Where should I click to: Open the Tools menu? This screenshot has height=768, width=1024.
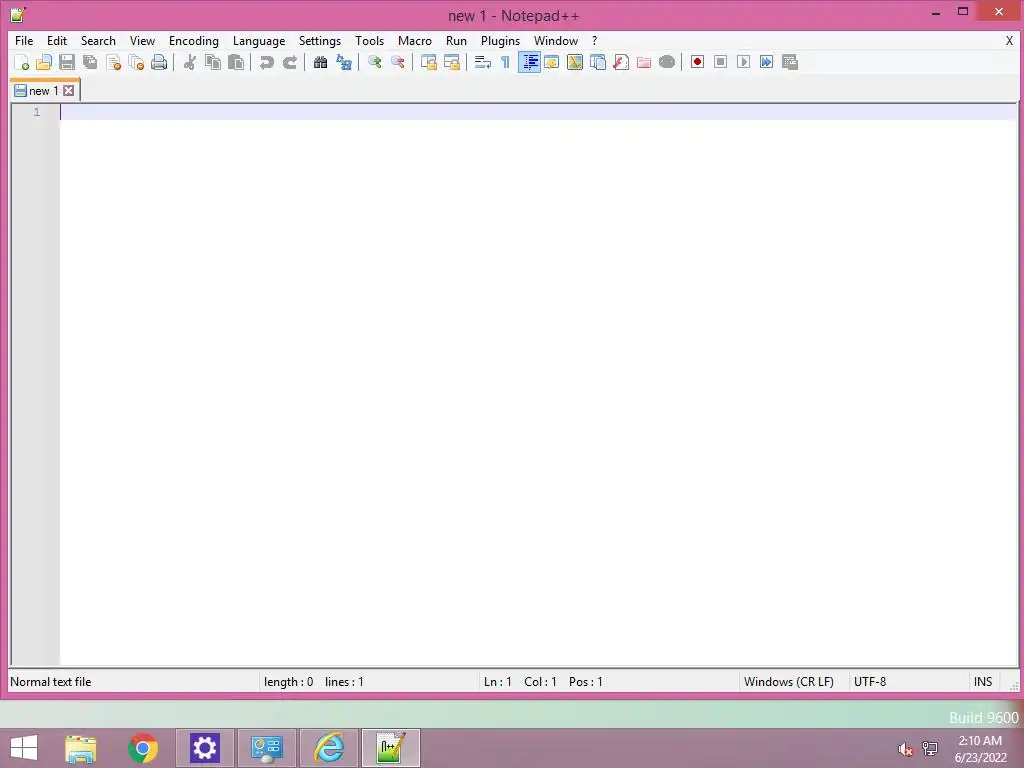tap(370, 40)
